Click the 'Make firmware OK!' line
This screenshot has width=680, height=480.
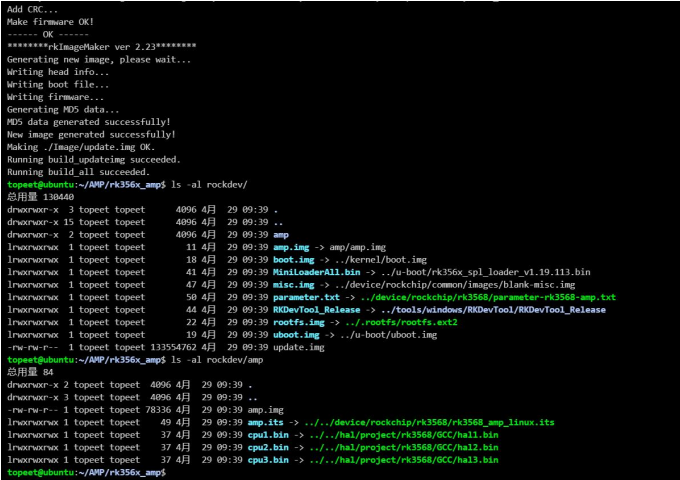[50, 22]
